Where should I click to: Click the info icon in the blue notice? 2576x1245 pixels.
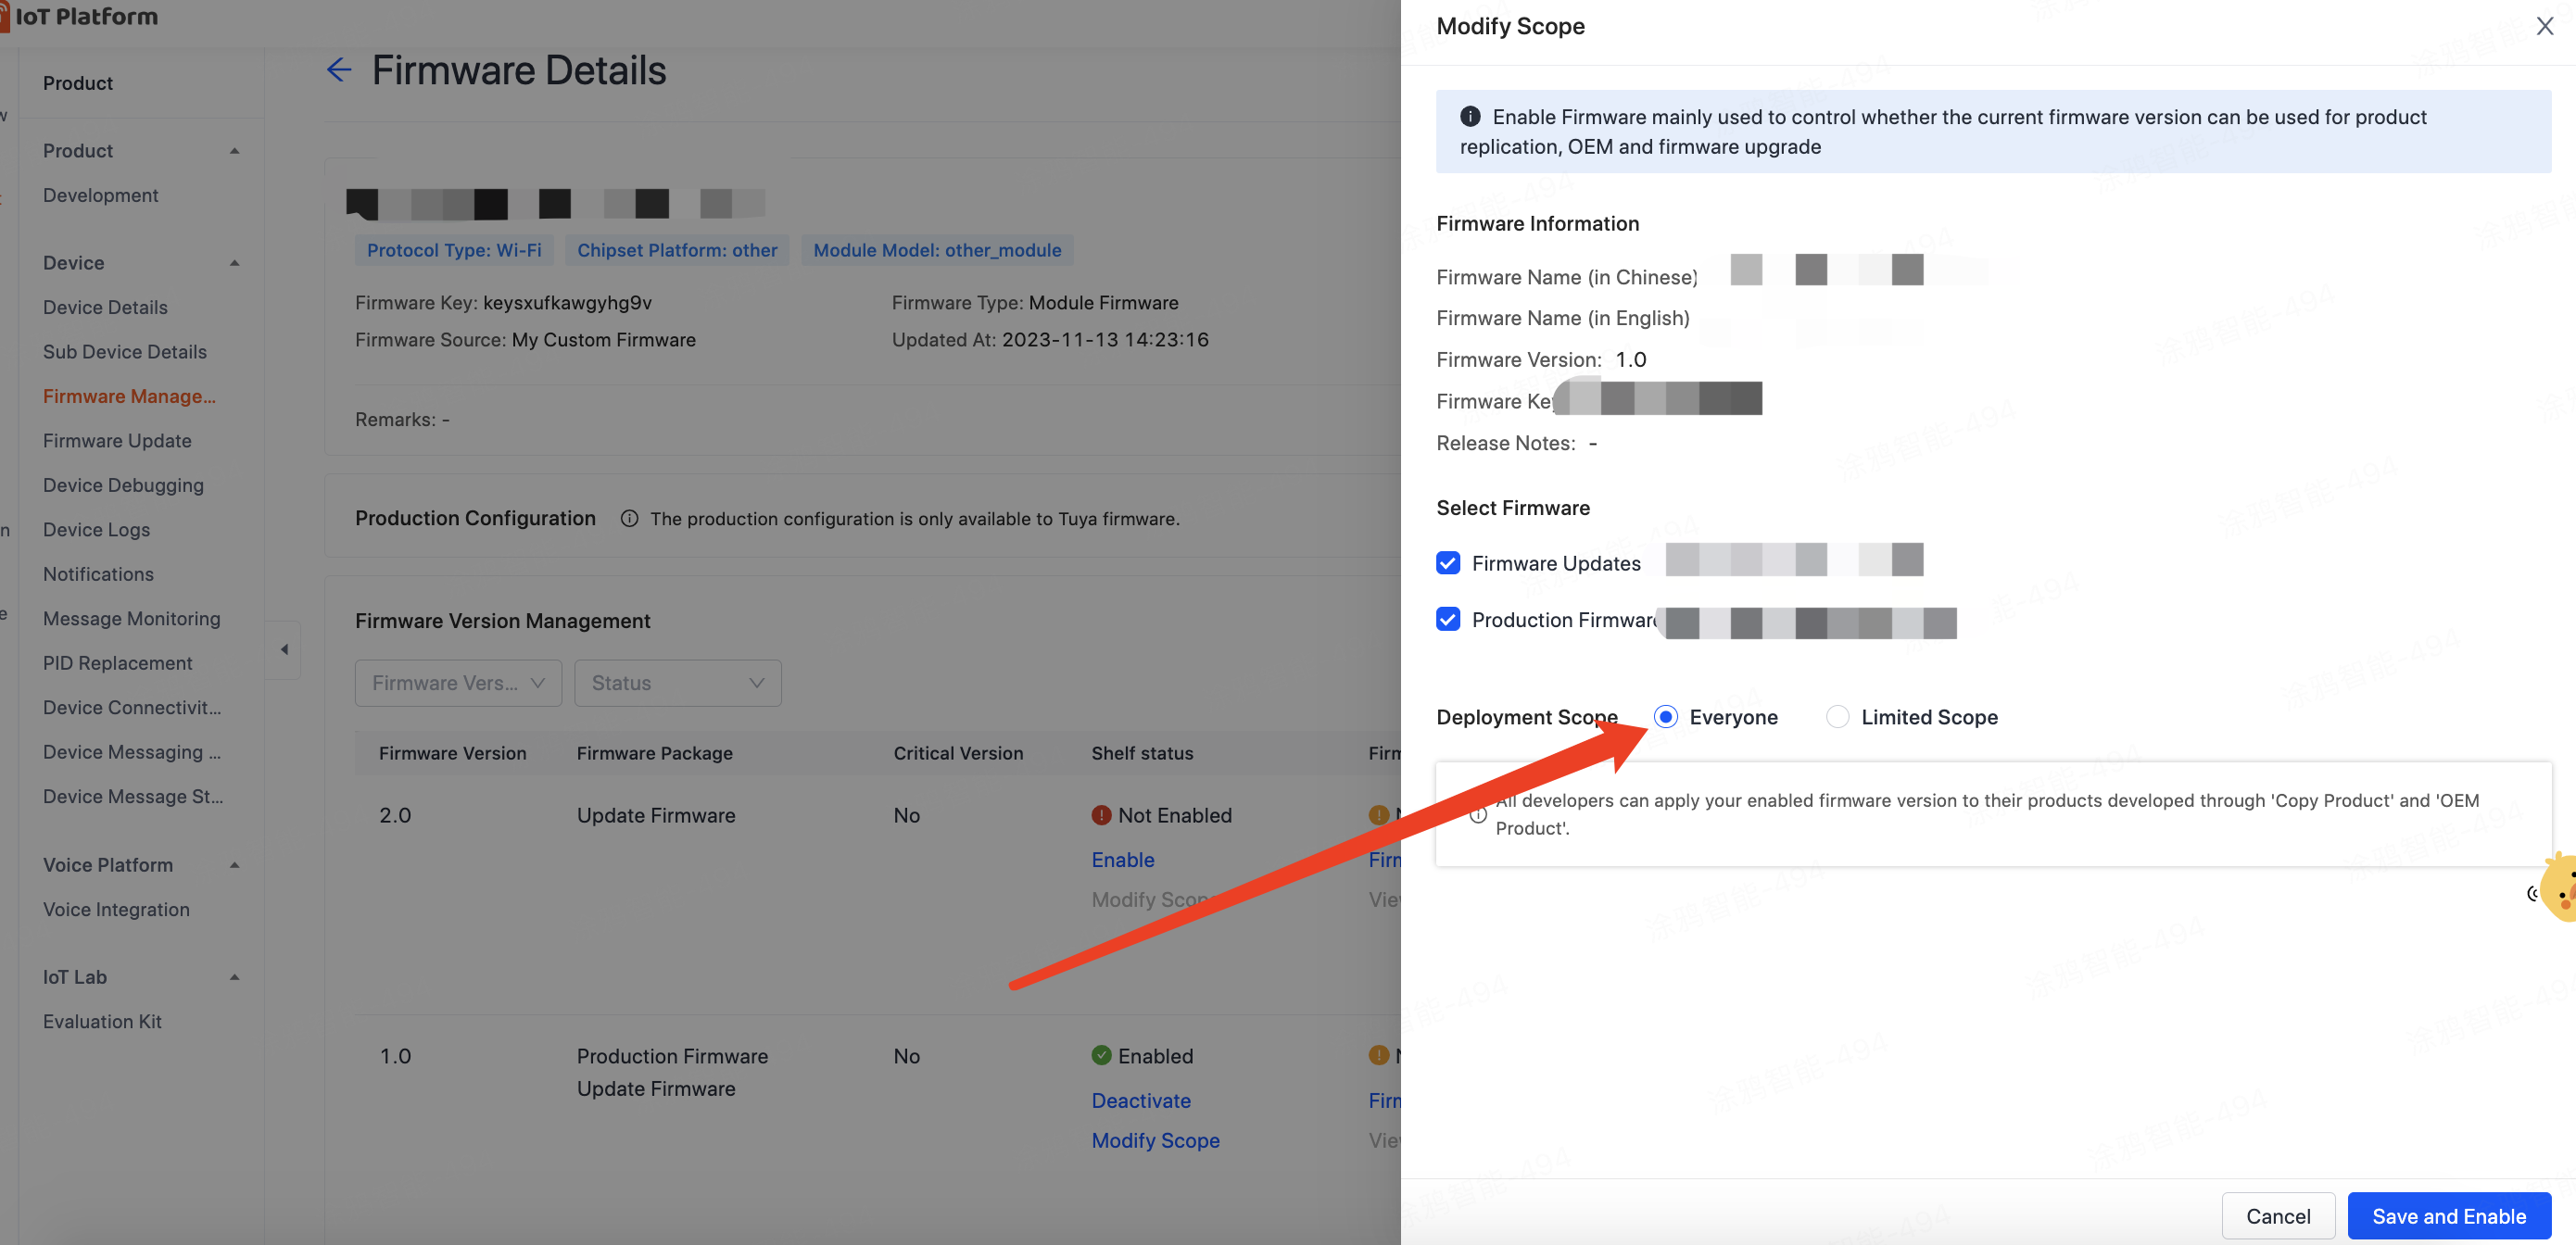1469,117
